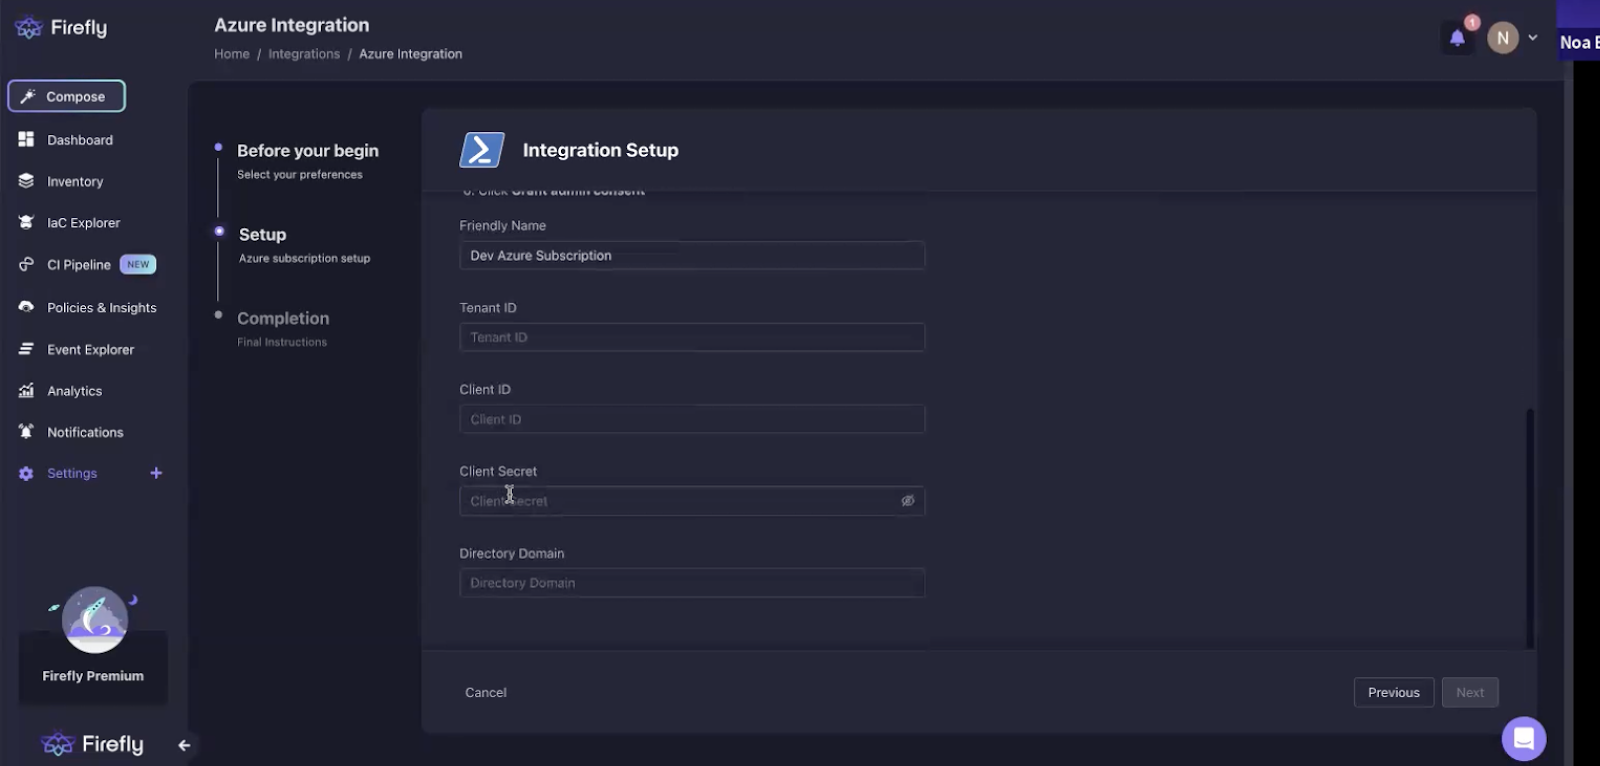
Task: Click the Analytics chart icon
Action: pos(26,390)
